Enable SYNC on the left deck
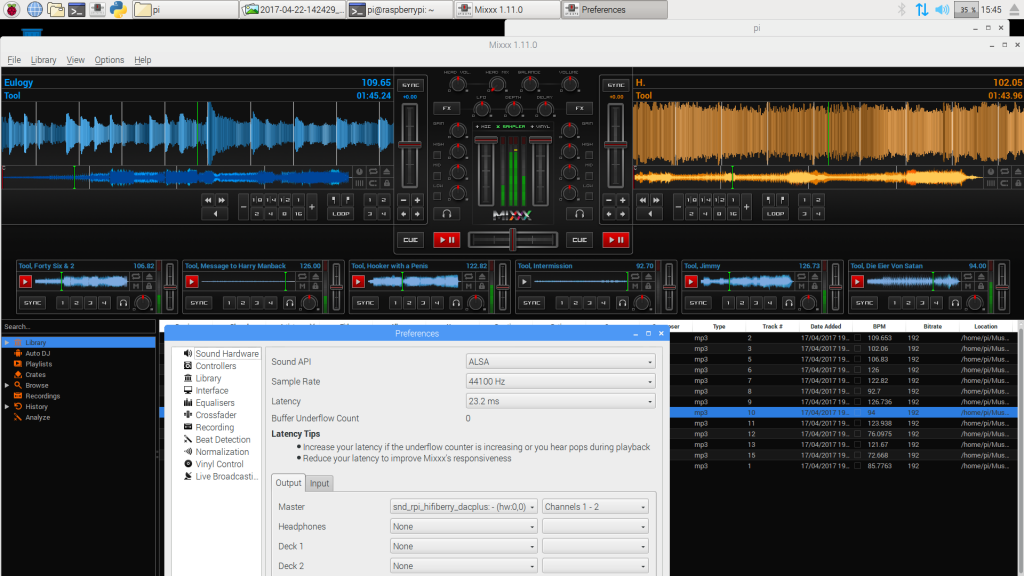Viewport: 1024px width, 576px height. [x=411, y=84]
